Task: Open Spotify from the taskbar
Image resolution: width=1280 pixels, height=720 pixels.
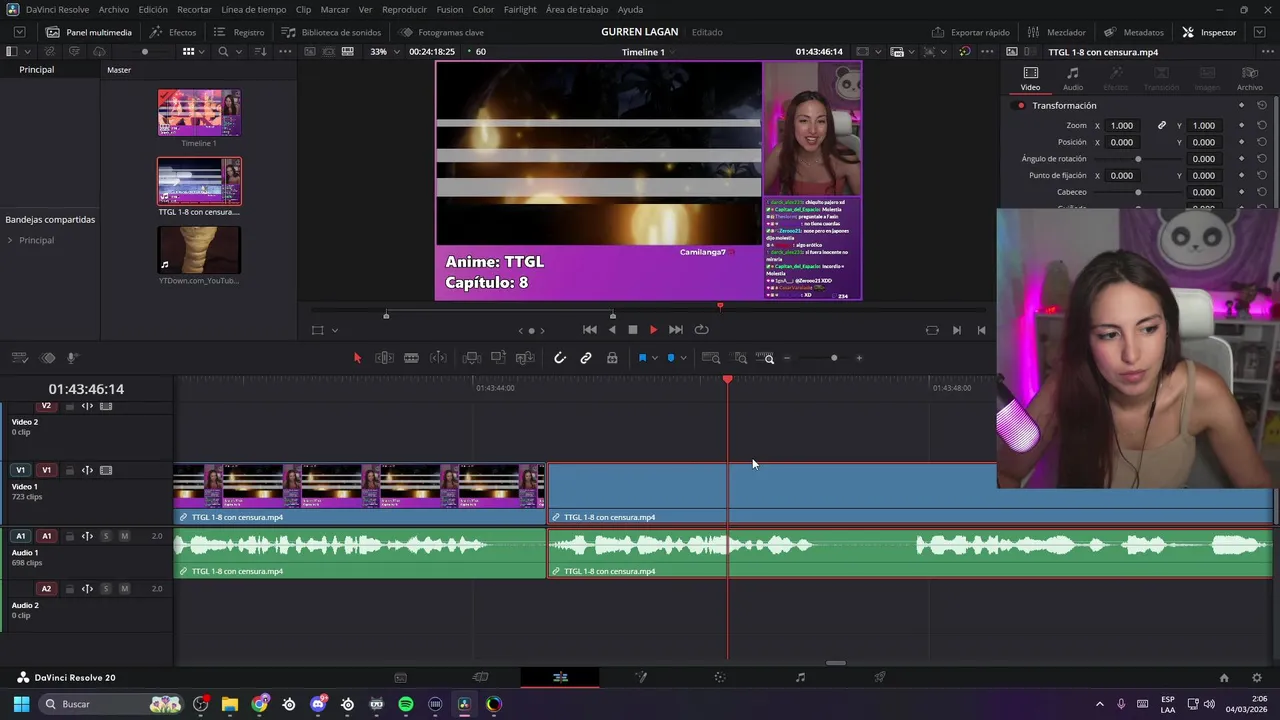Action: [406, 704]
